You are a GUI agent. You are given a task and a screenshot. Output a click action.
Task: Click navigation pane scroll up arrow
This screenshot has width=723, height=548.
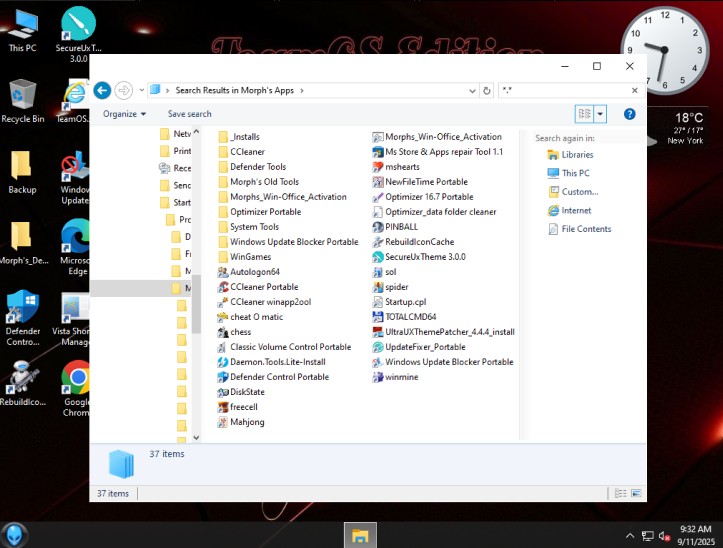(x=196, y=132)
